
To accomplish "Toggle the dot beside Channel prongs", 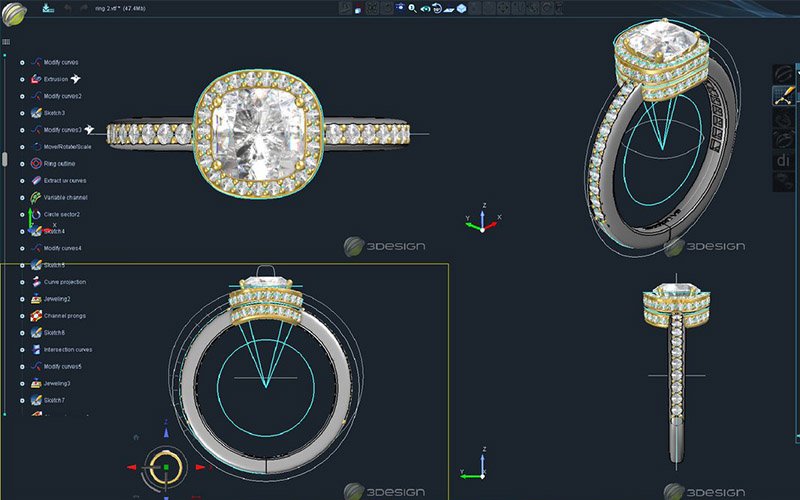I will [x=22, y=316].
